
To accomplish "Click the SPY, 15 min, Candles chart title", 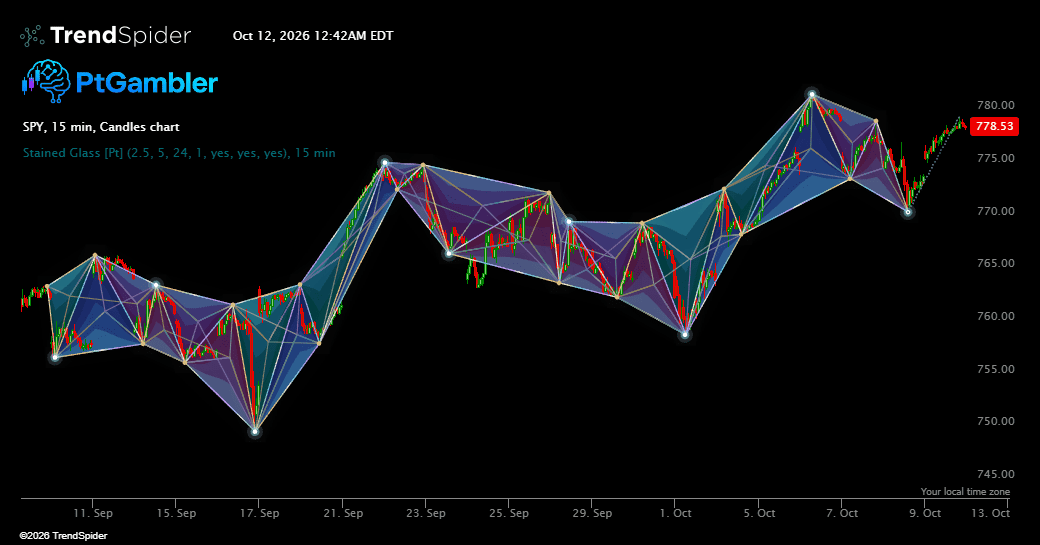I will (x=101, y=127).
